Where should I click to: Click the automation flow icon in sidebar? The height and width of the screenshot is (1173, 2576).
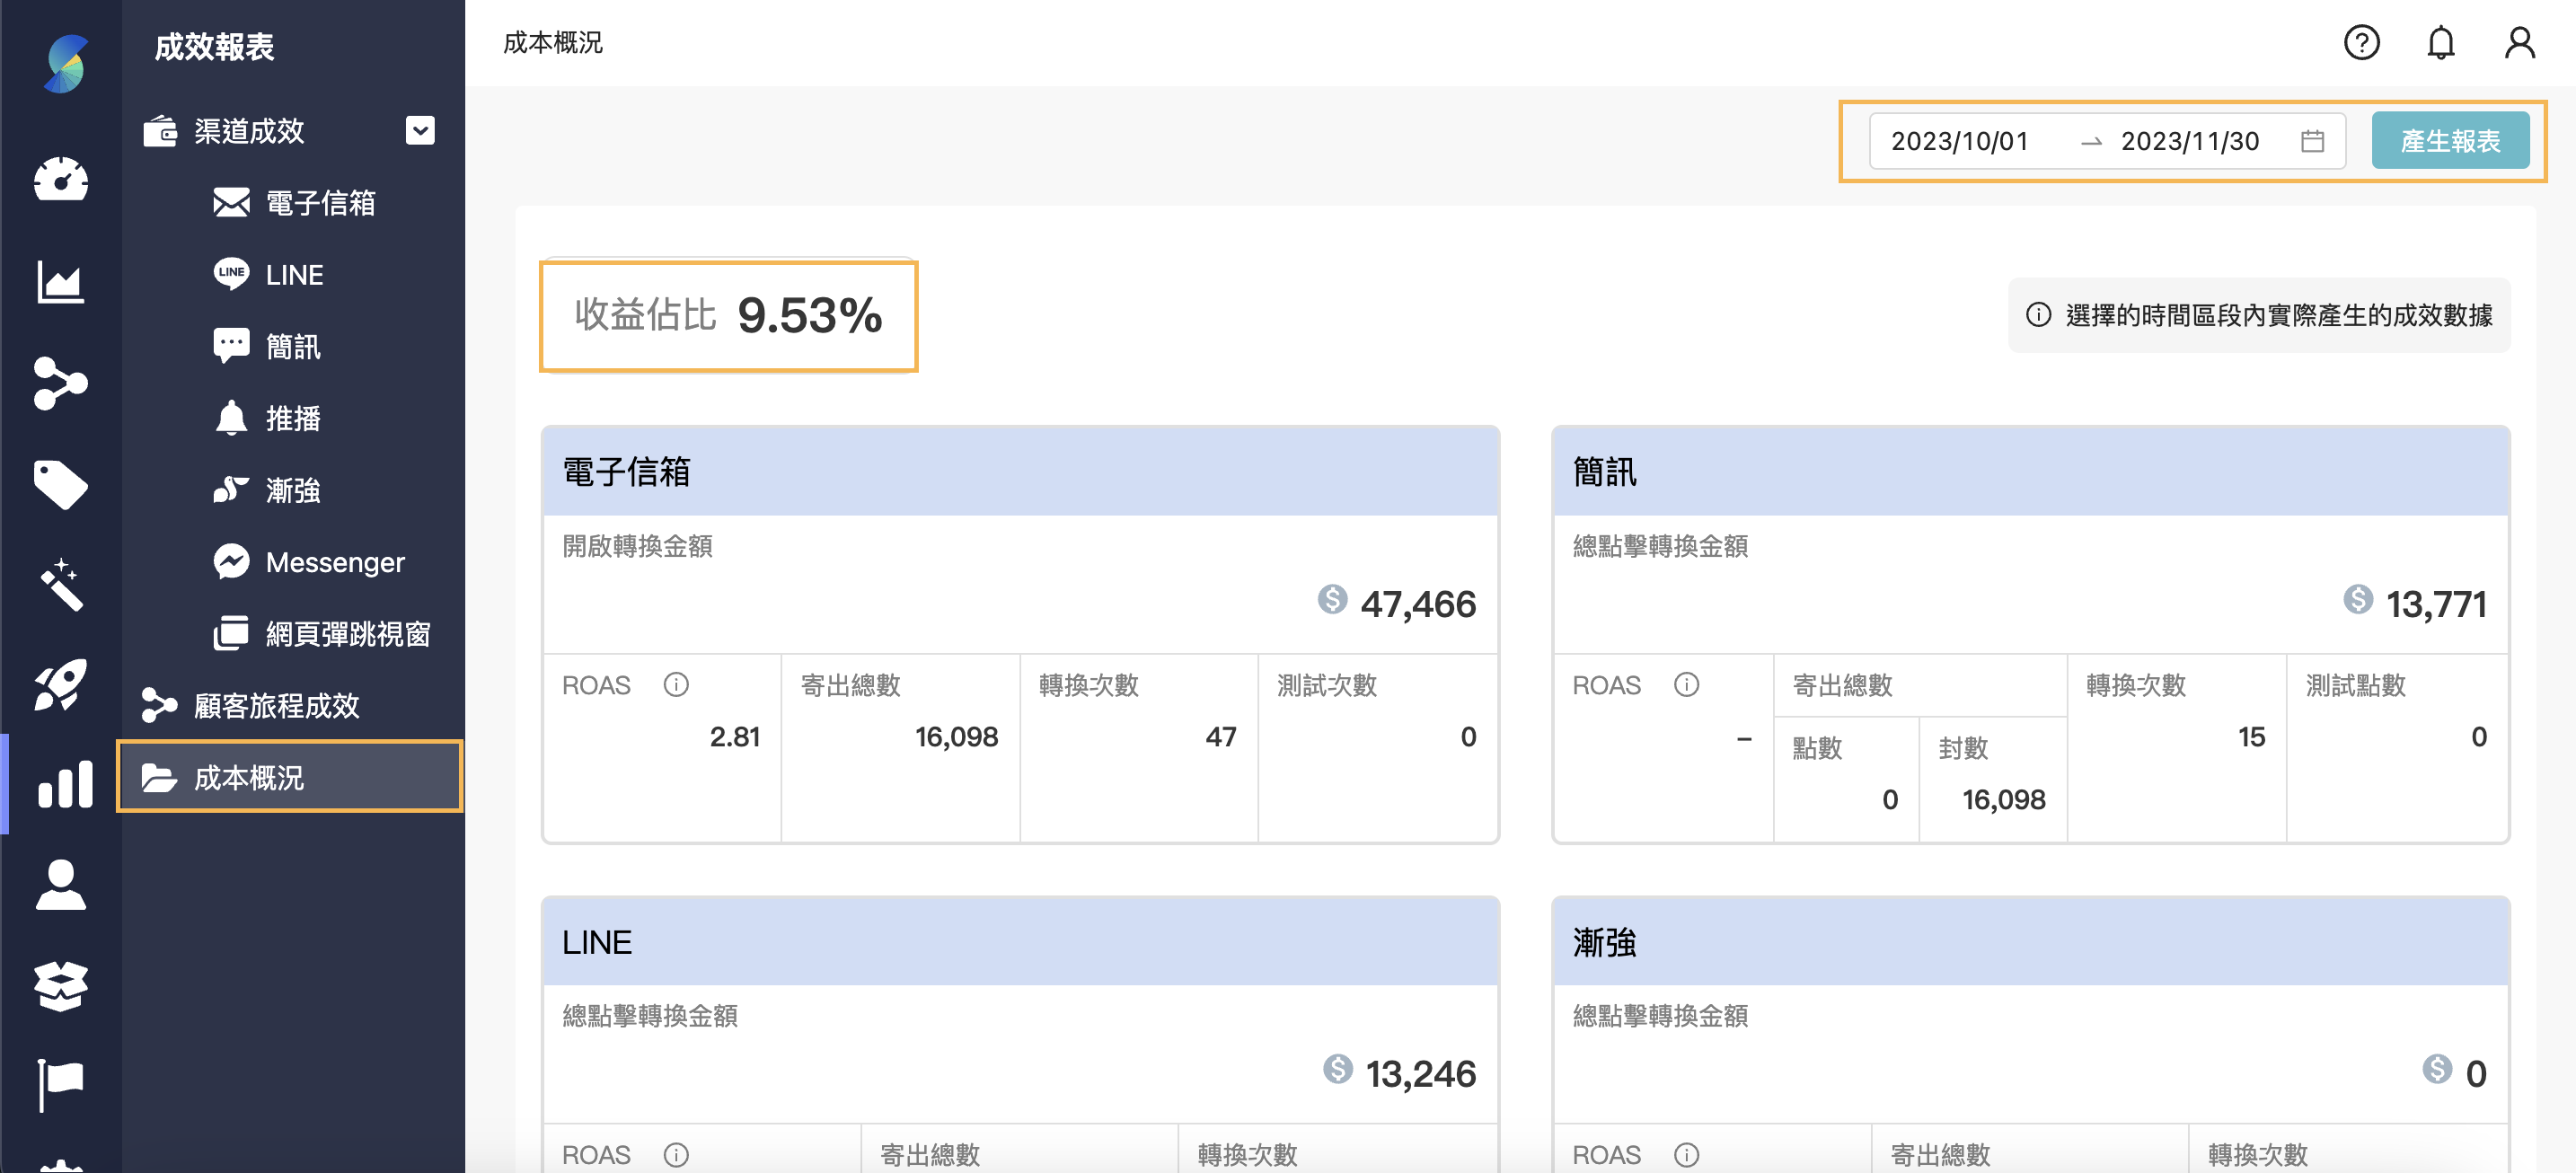60,383
